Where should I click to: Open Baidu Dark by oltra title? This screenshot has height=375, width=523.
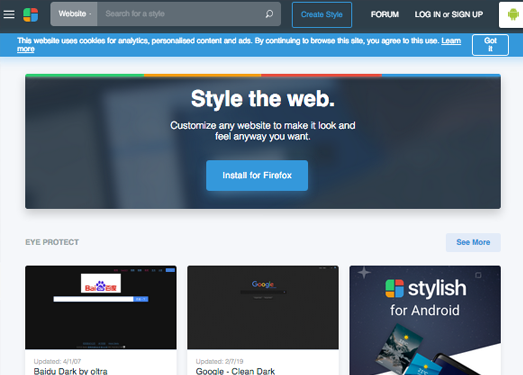70,371
